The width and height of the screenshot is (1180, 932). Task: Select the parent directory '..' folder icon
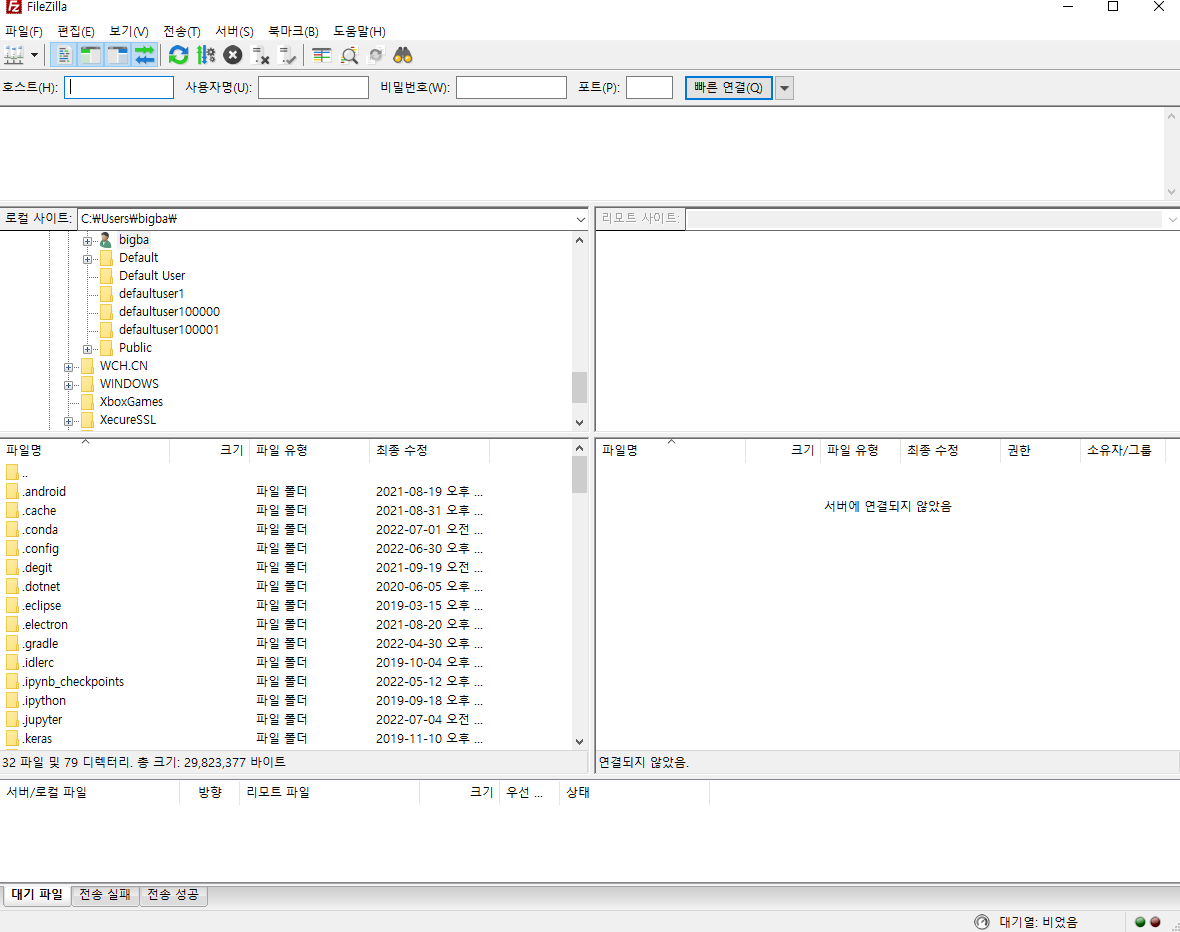[12, 473]
